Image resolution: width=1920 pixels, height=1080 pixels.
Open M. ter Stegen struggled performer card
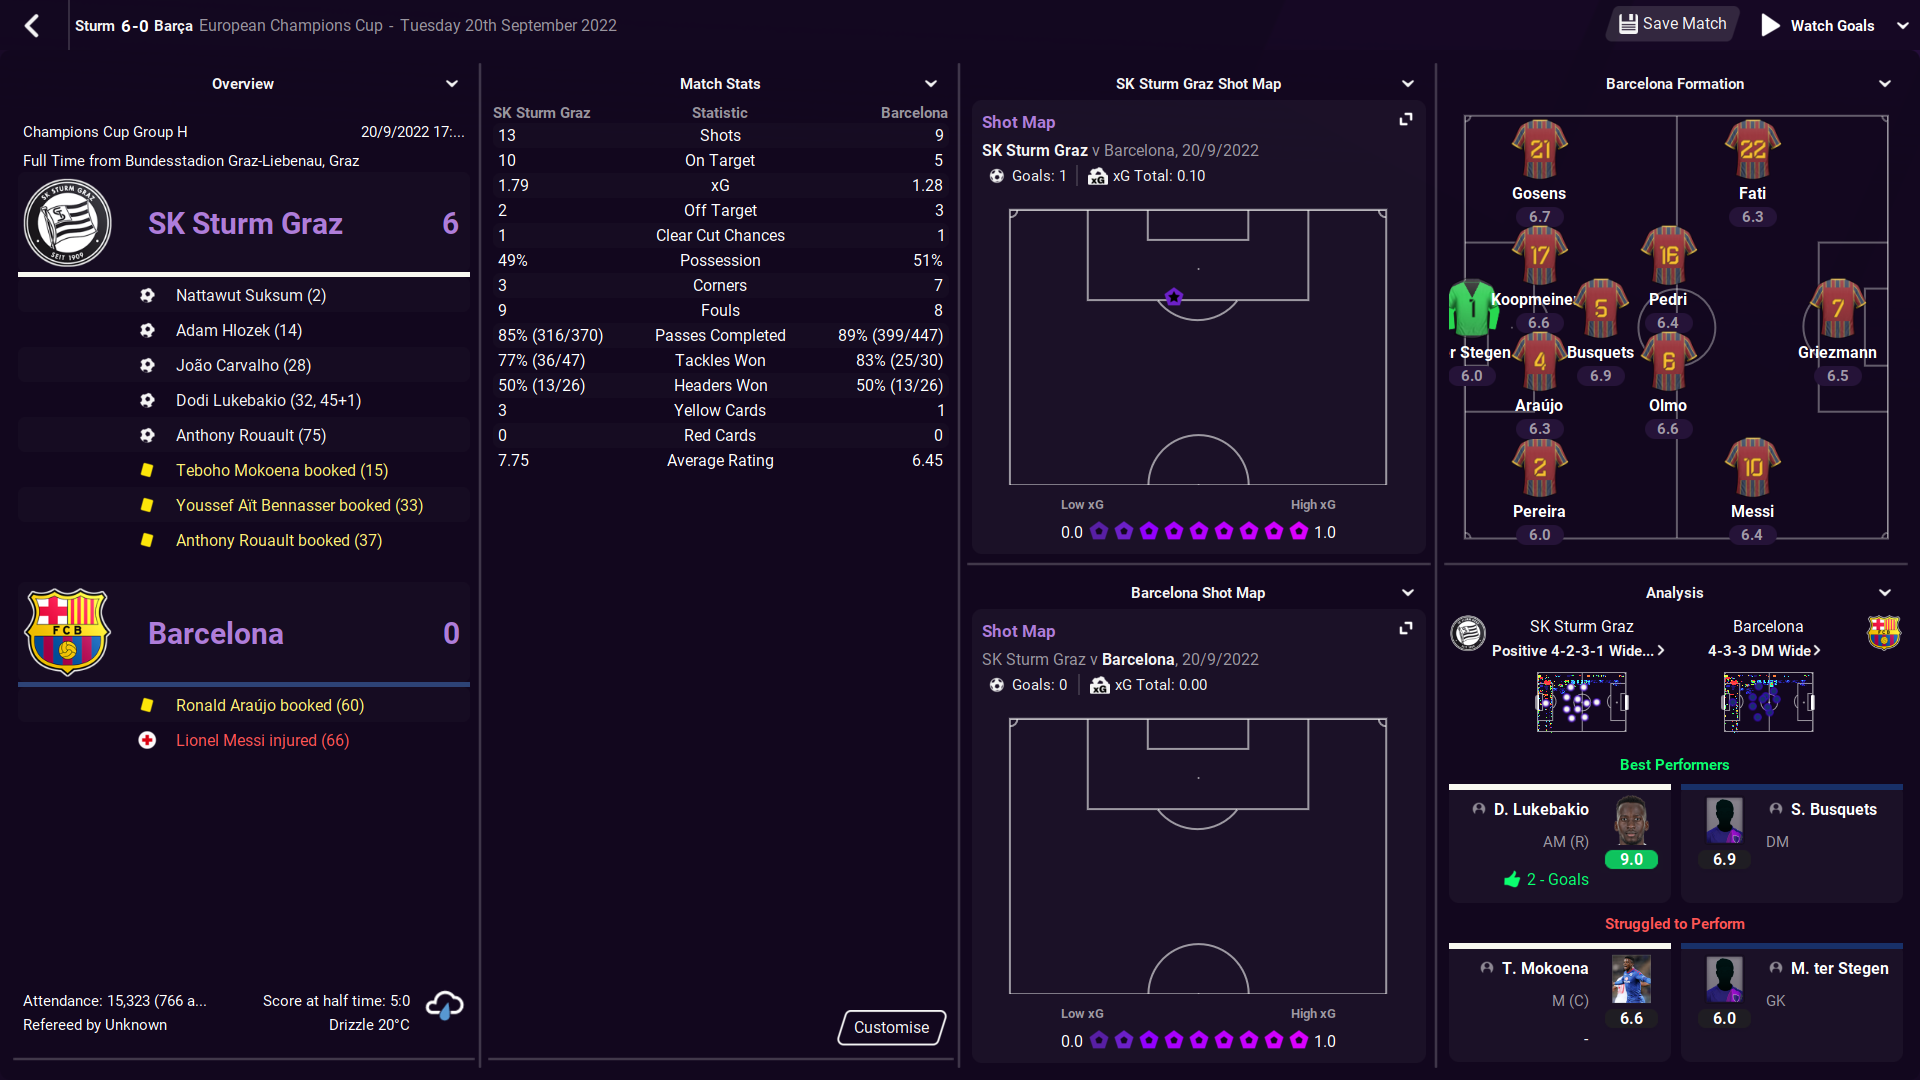[1792, 1002]
